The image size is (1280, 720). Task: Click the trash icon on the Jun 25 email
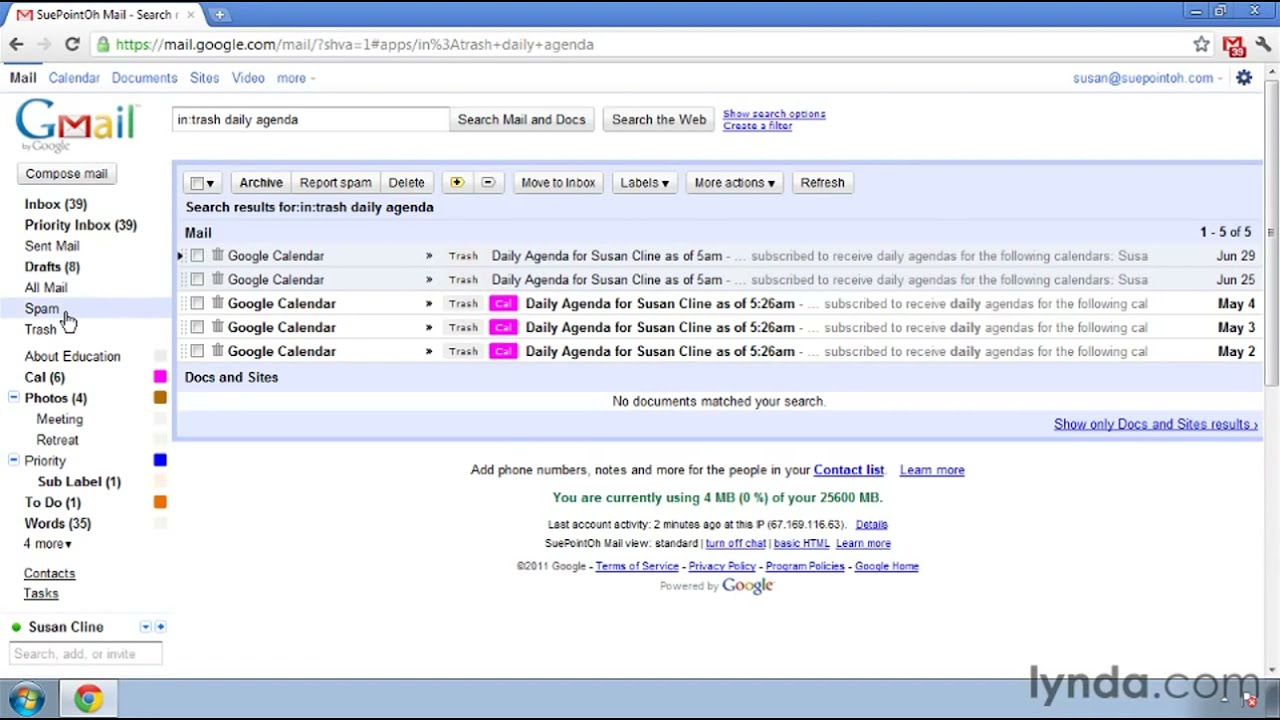point(217,279)
